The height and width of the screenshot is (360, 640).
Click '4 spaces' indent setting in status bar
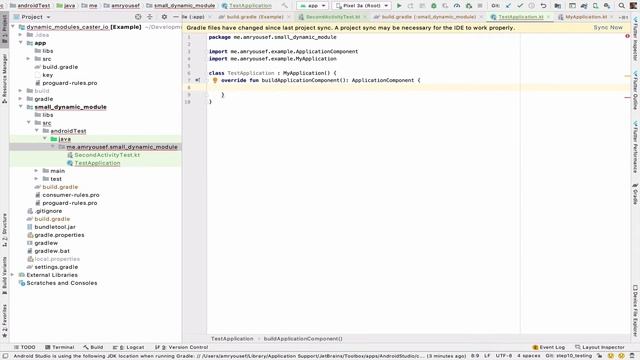[529, 356]
